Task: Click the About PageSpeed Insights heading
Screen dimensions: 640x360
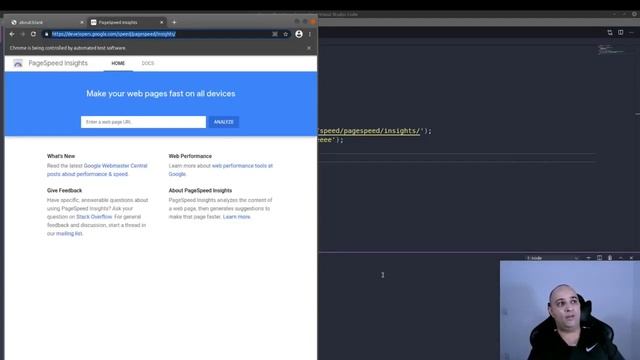Action: coord(200,190)
